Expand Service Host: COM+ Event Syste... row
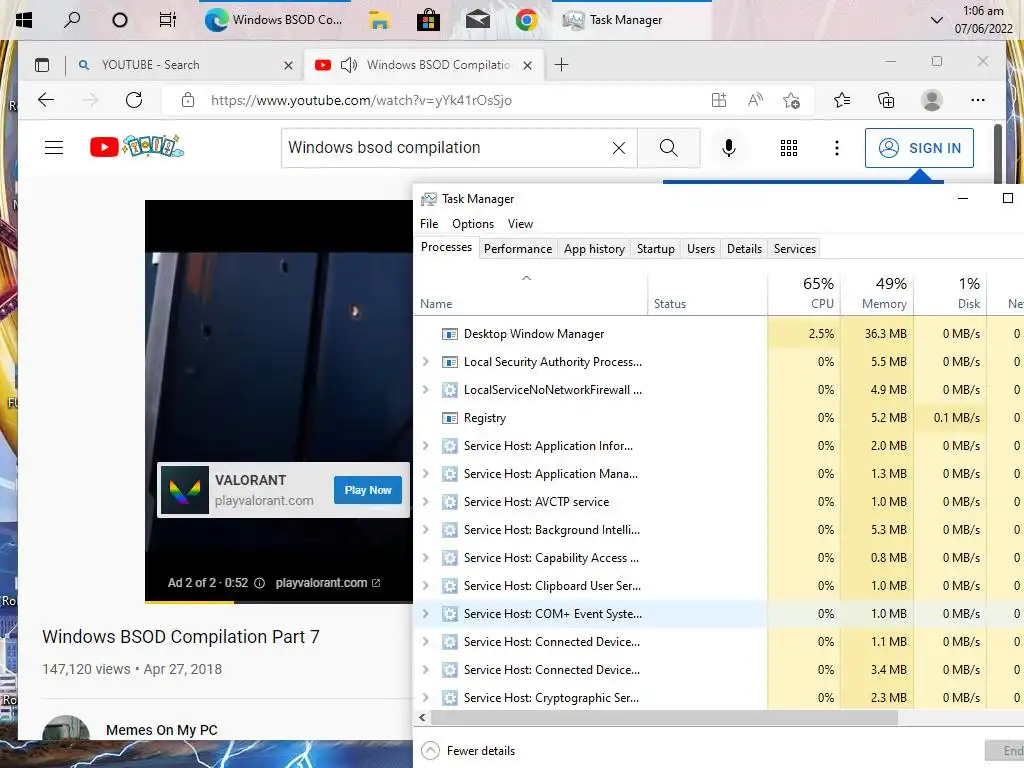The height and width of the screenshot is (768, 1024). pyautogui.click(x=426, y=614)
